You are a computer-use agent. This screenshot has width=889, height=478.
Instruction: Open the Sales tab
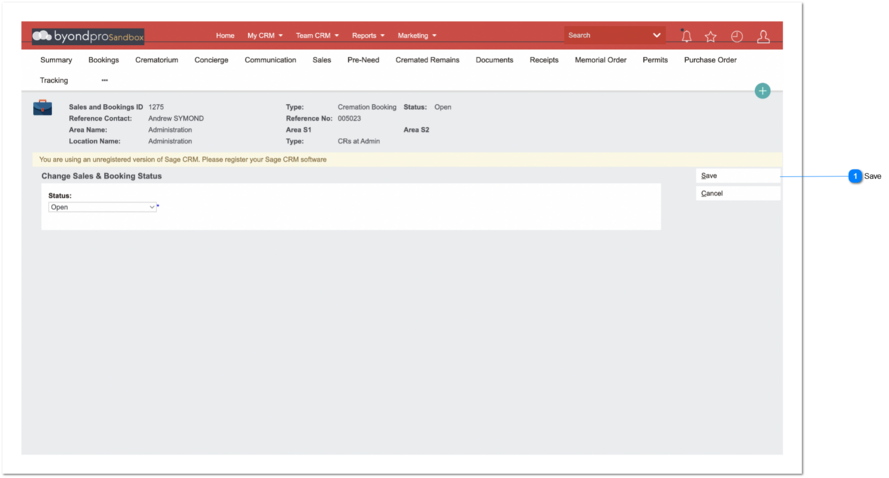[x=321, y=60]
